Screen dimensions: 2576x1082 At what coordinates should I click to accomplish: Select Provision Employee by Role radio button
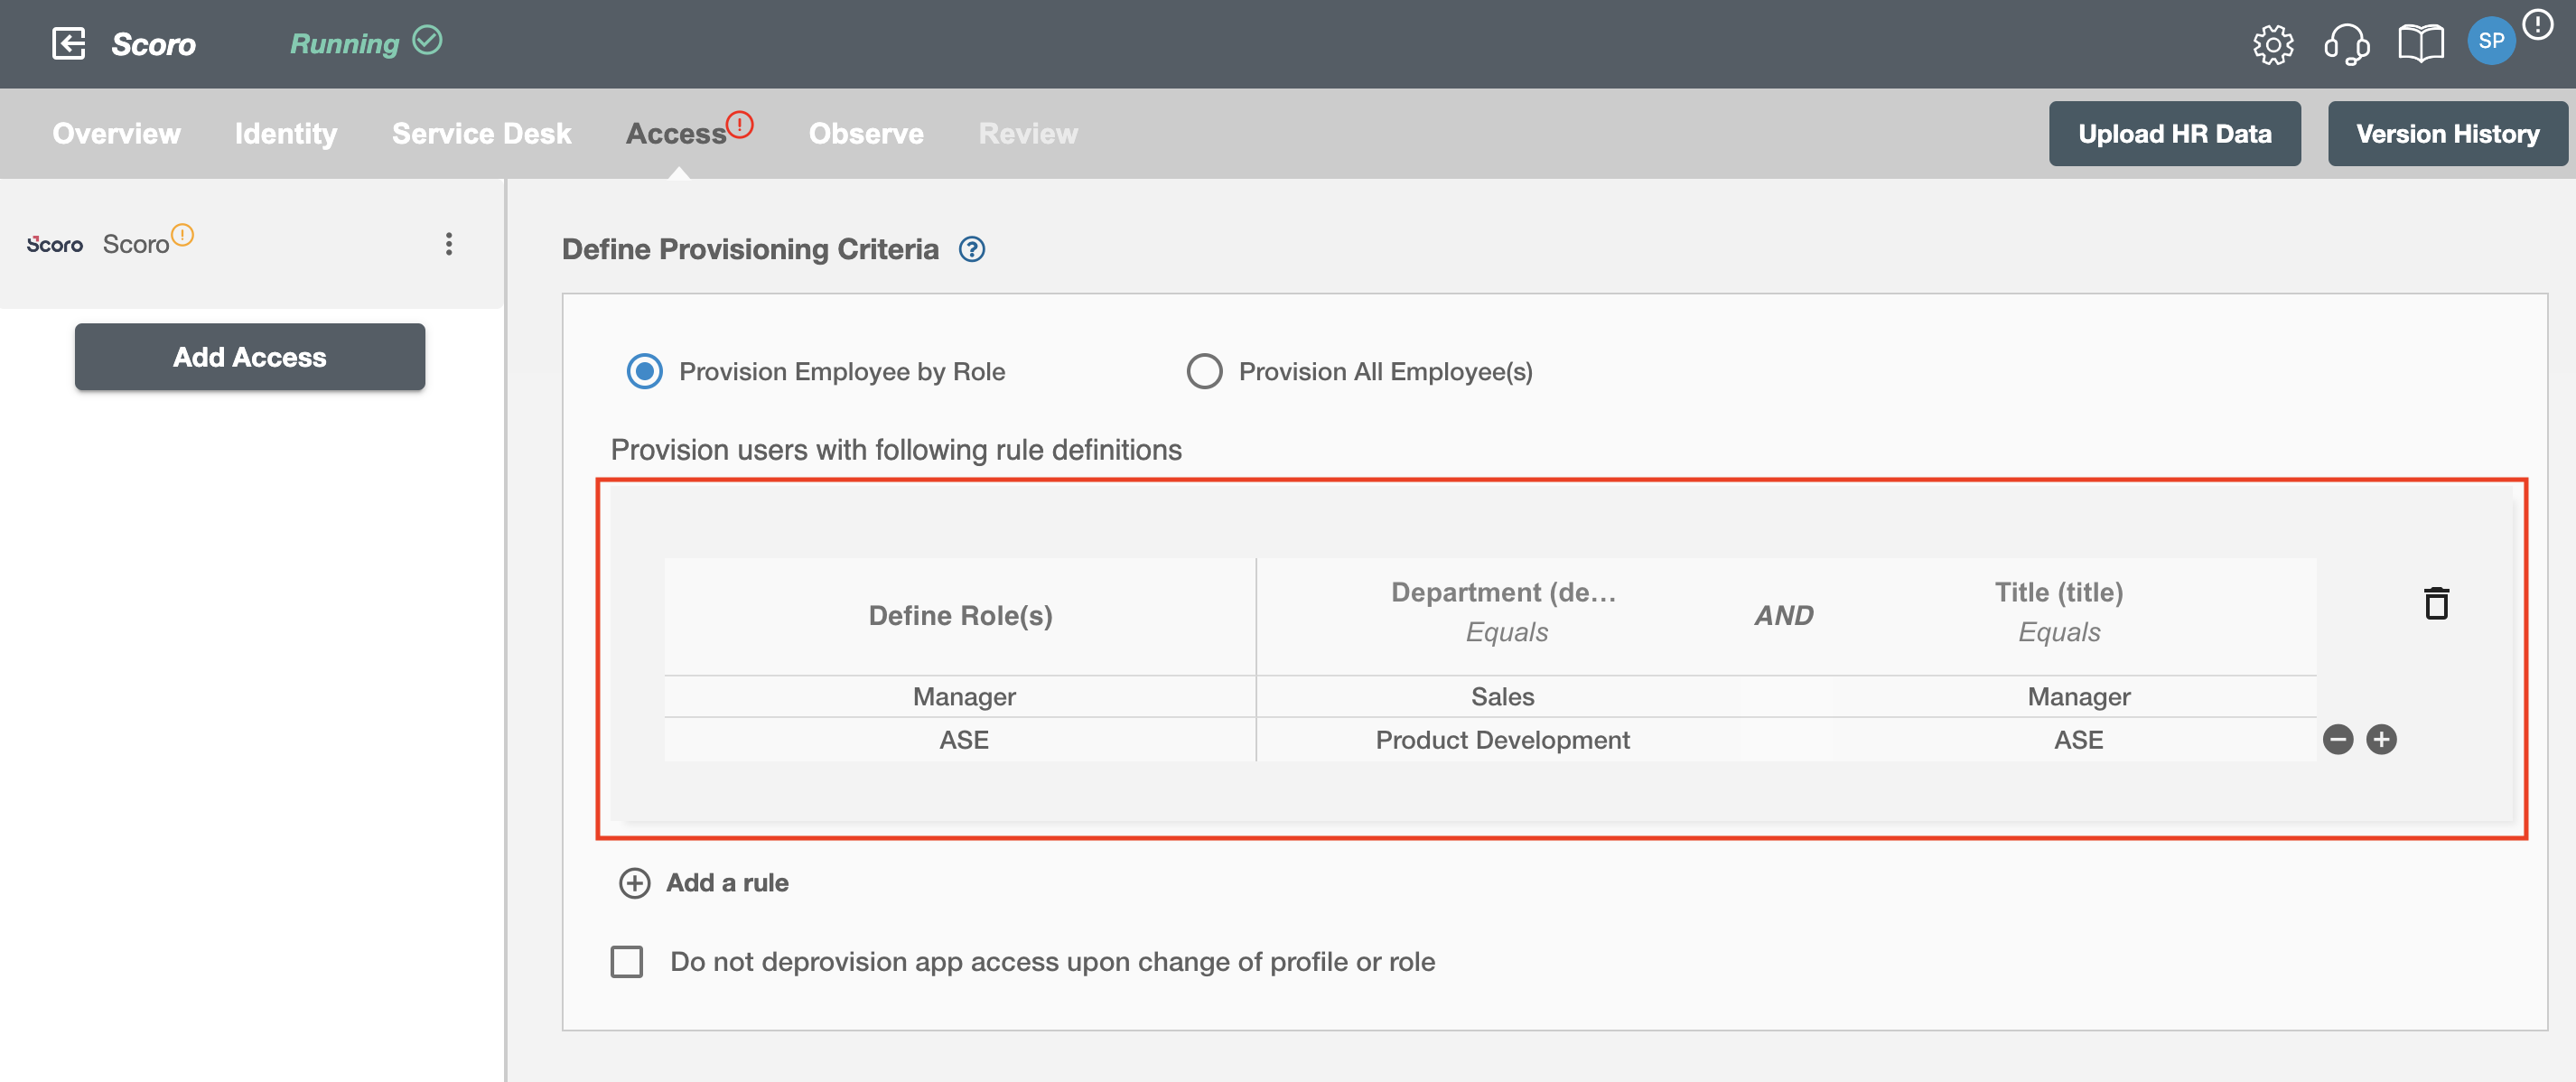pyautogui.click(x=644, y=371)
